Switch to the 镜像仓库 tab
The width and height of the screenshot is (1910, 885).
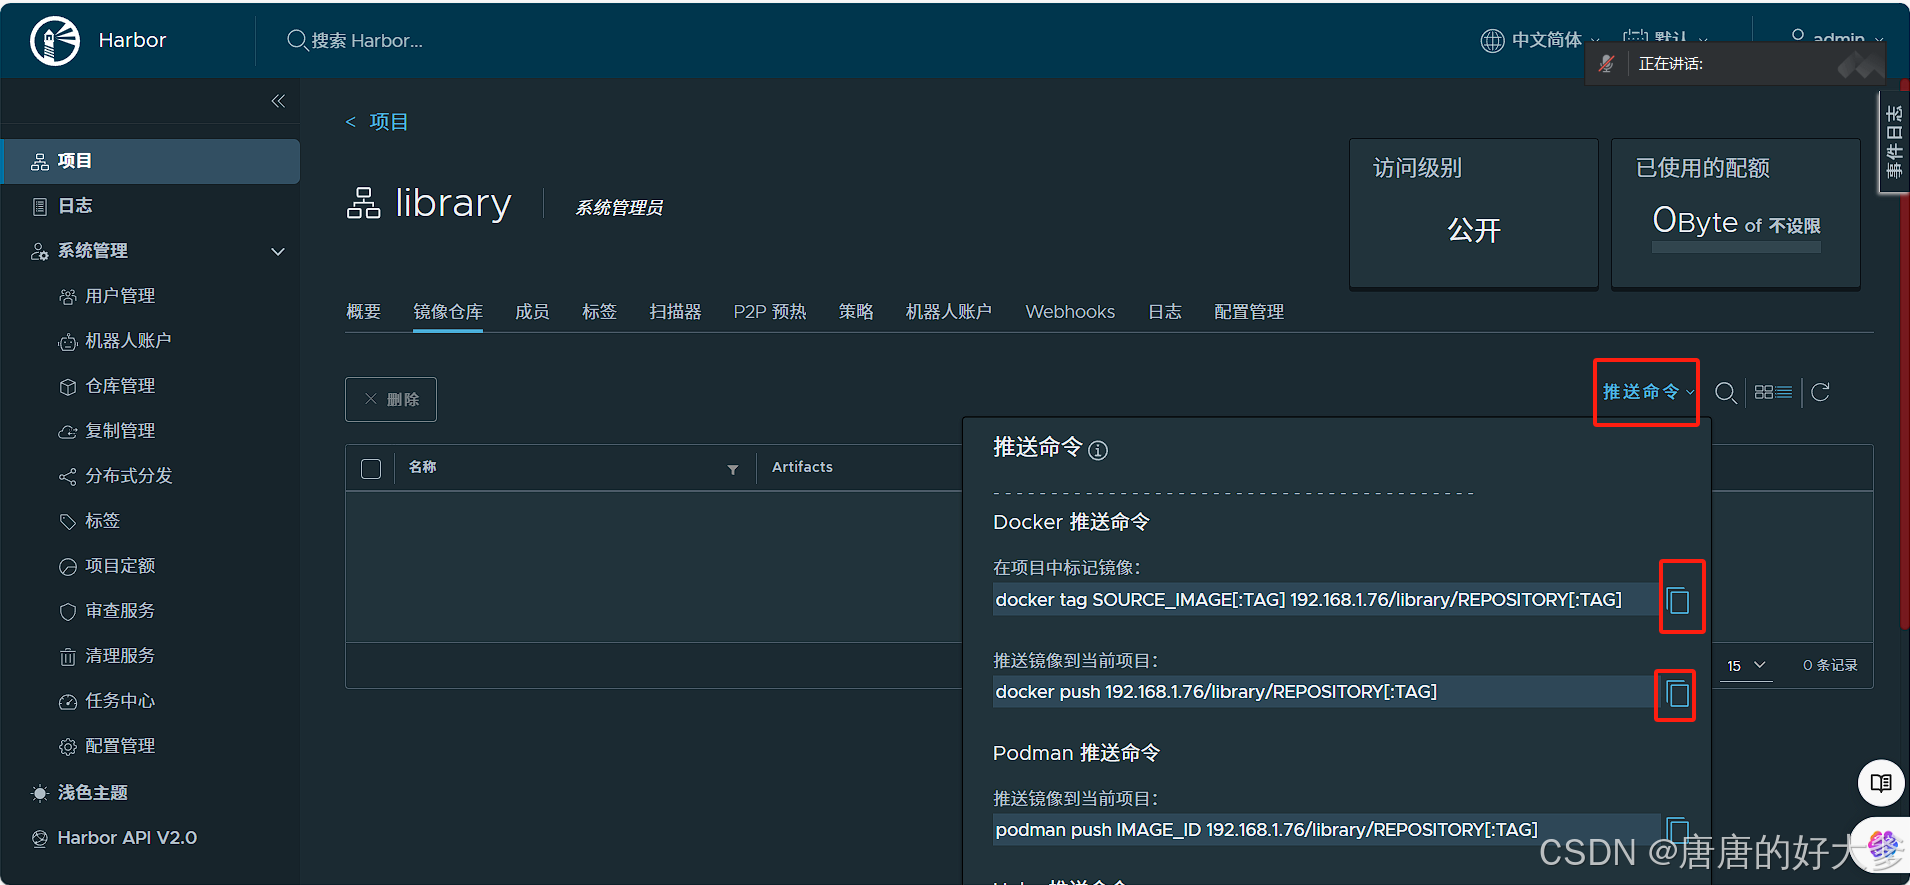point(448,312)
